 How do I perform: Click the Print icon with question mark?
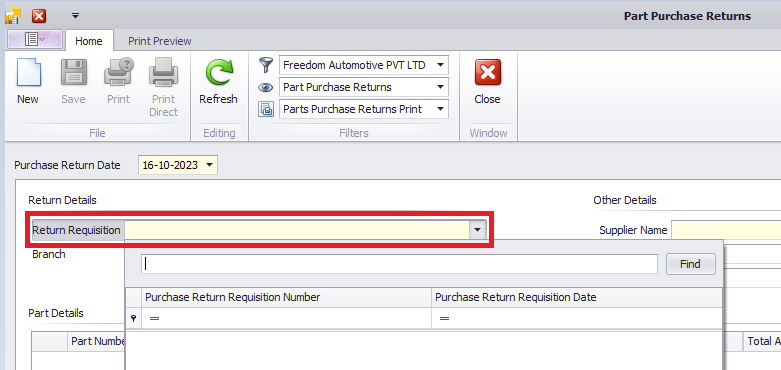pos(119,72)
